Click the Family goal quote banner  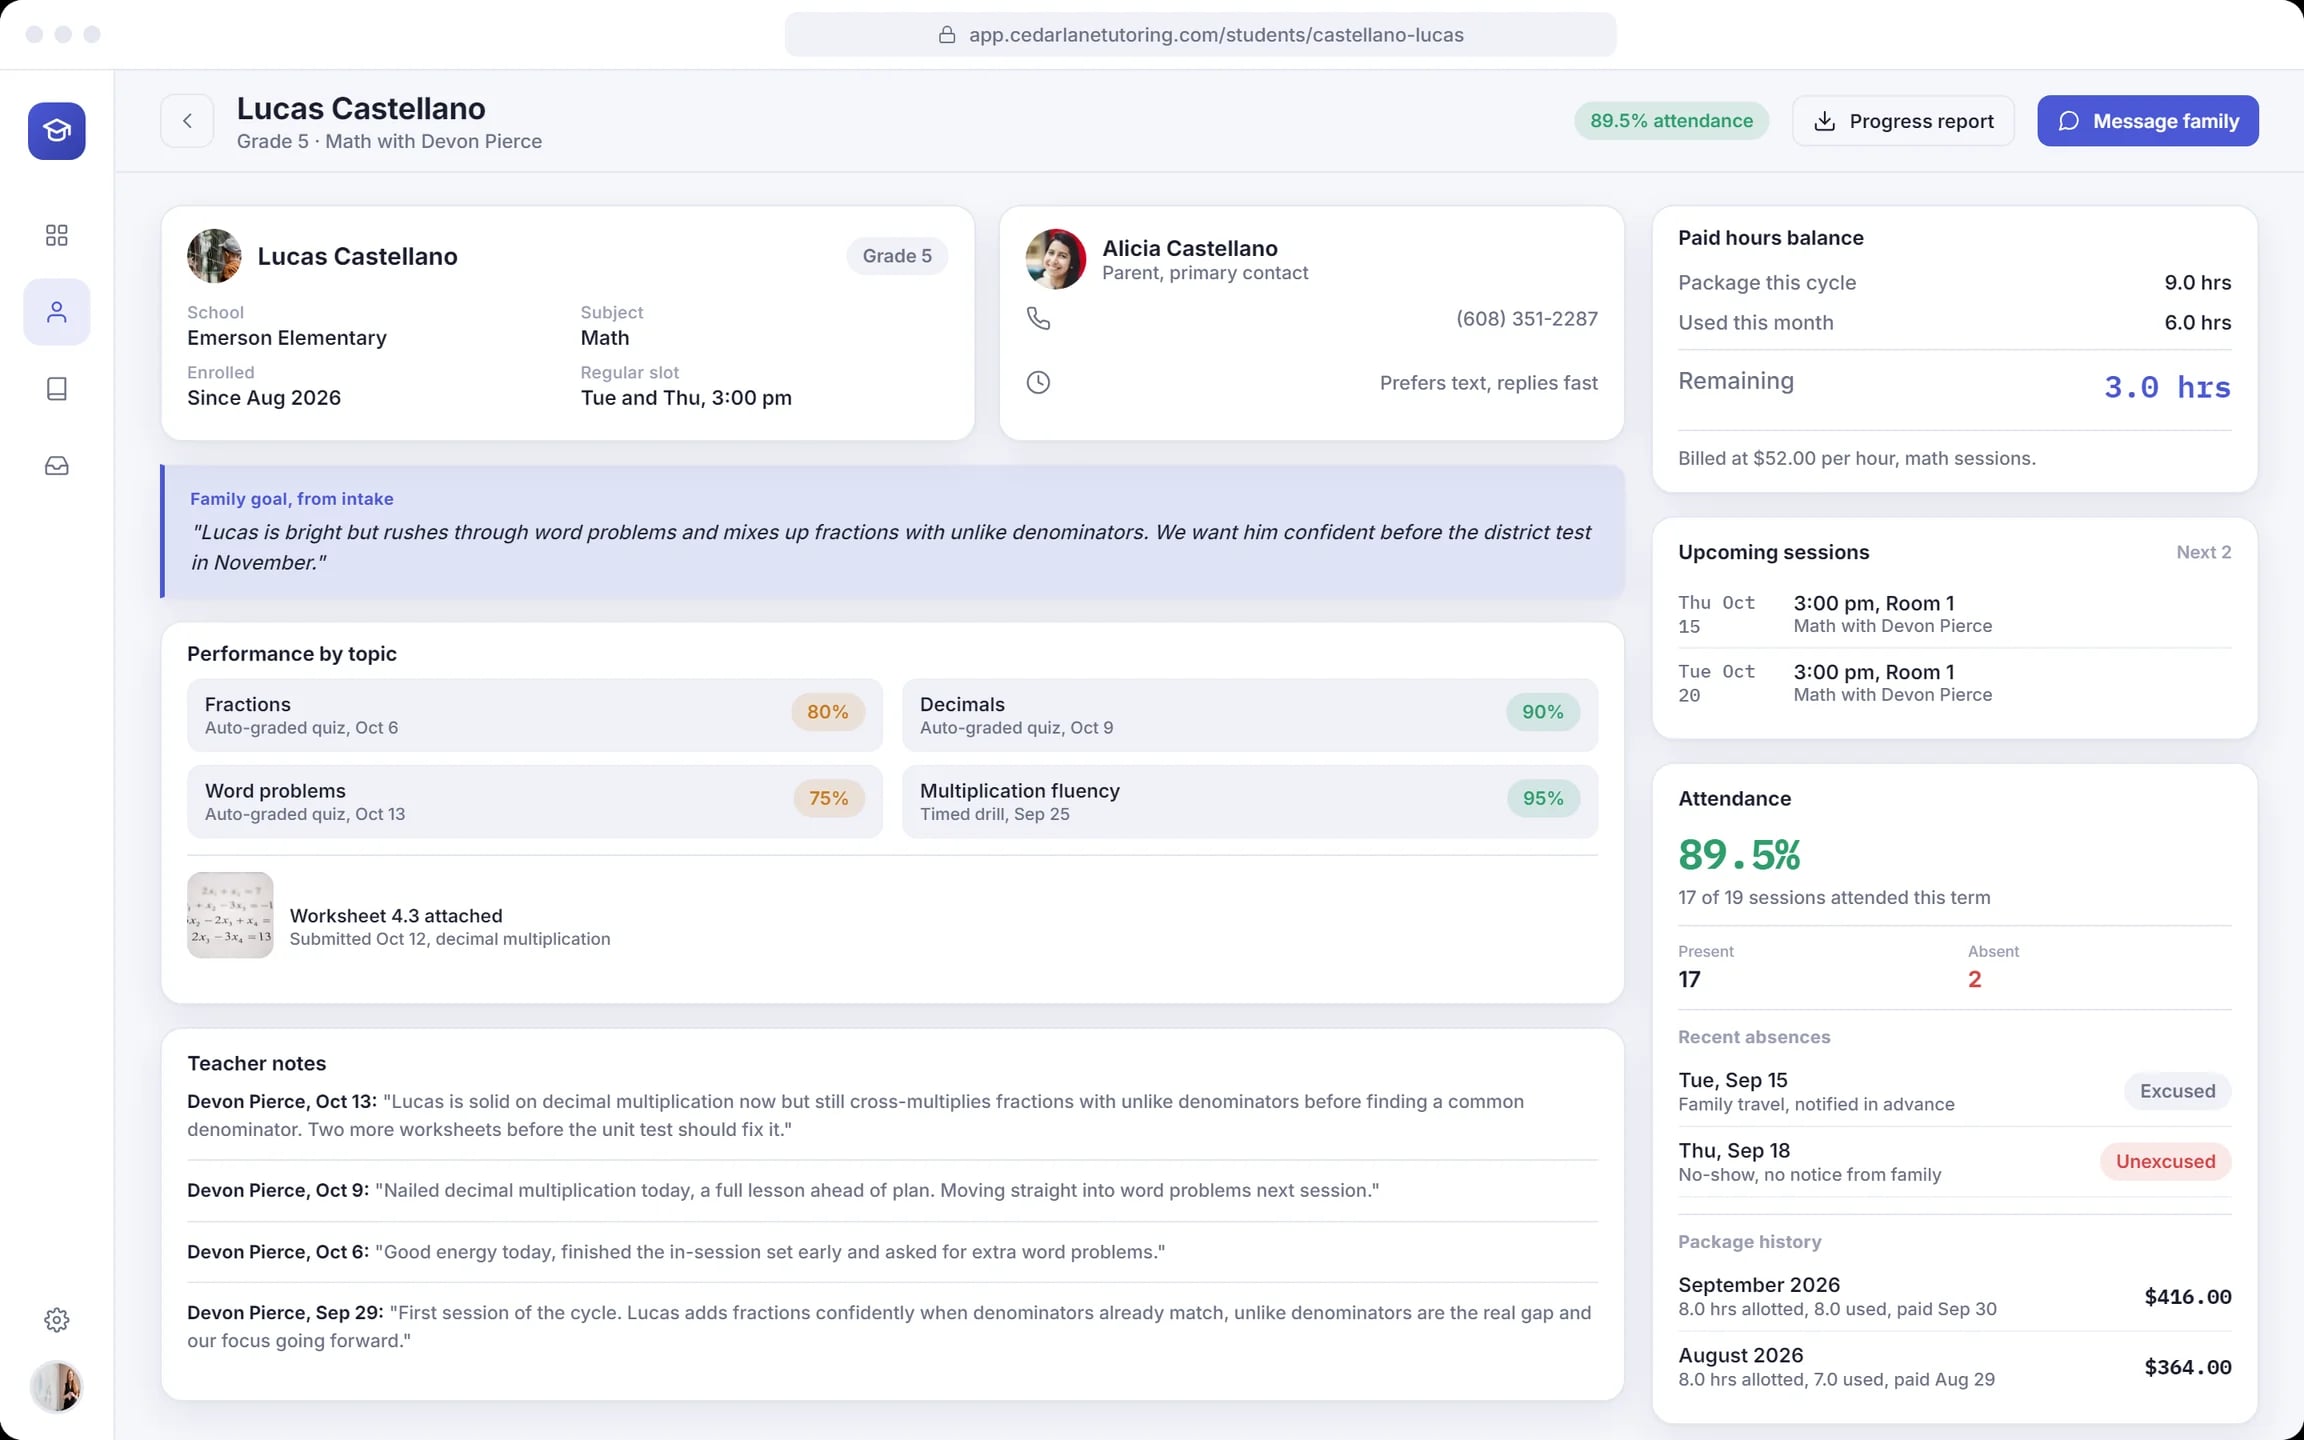[x=892, y=531]
